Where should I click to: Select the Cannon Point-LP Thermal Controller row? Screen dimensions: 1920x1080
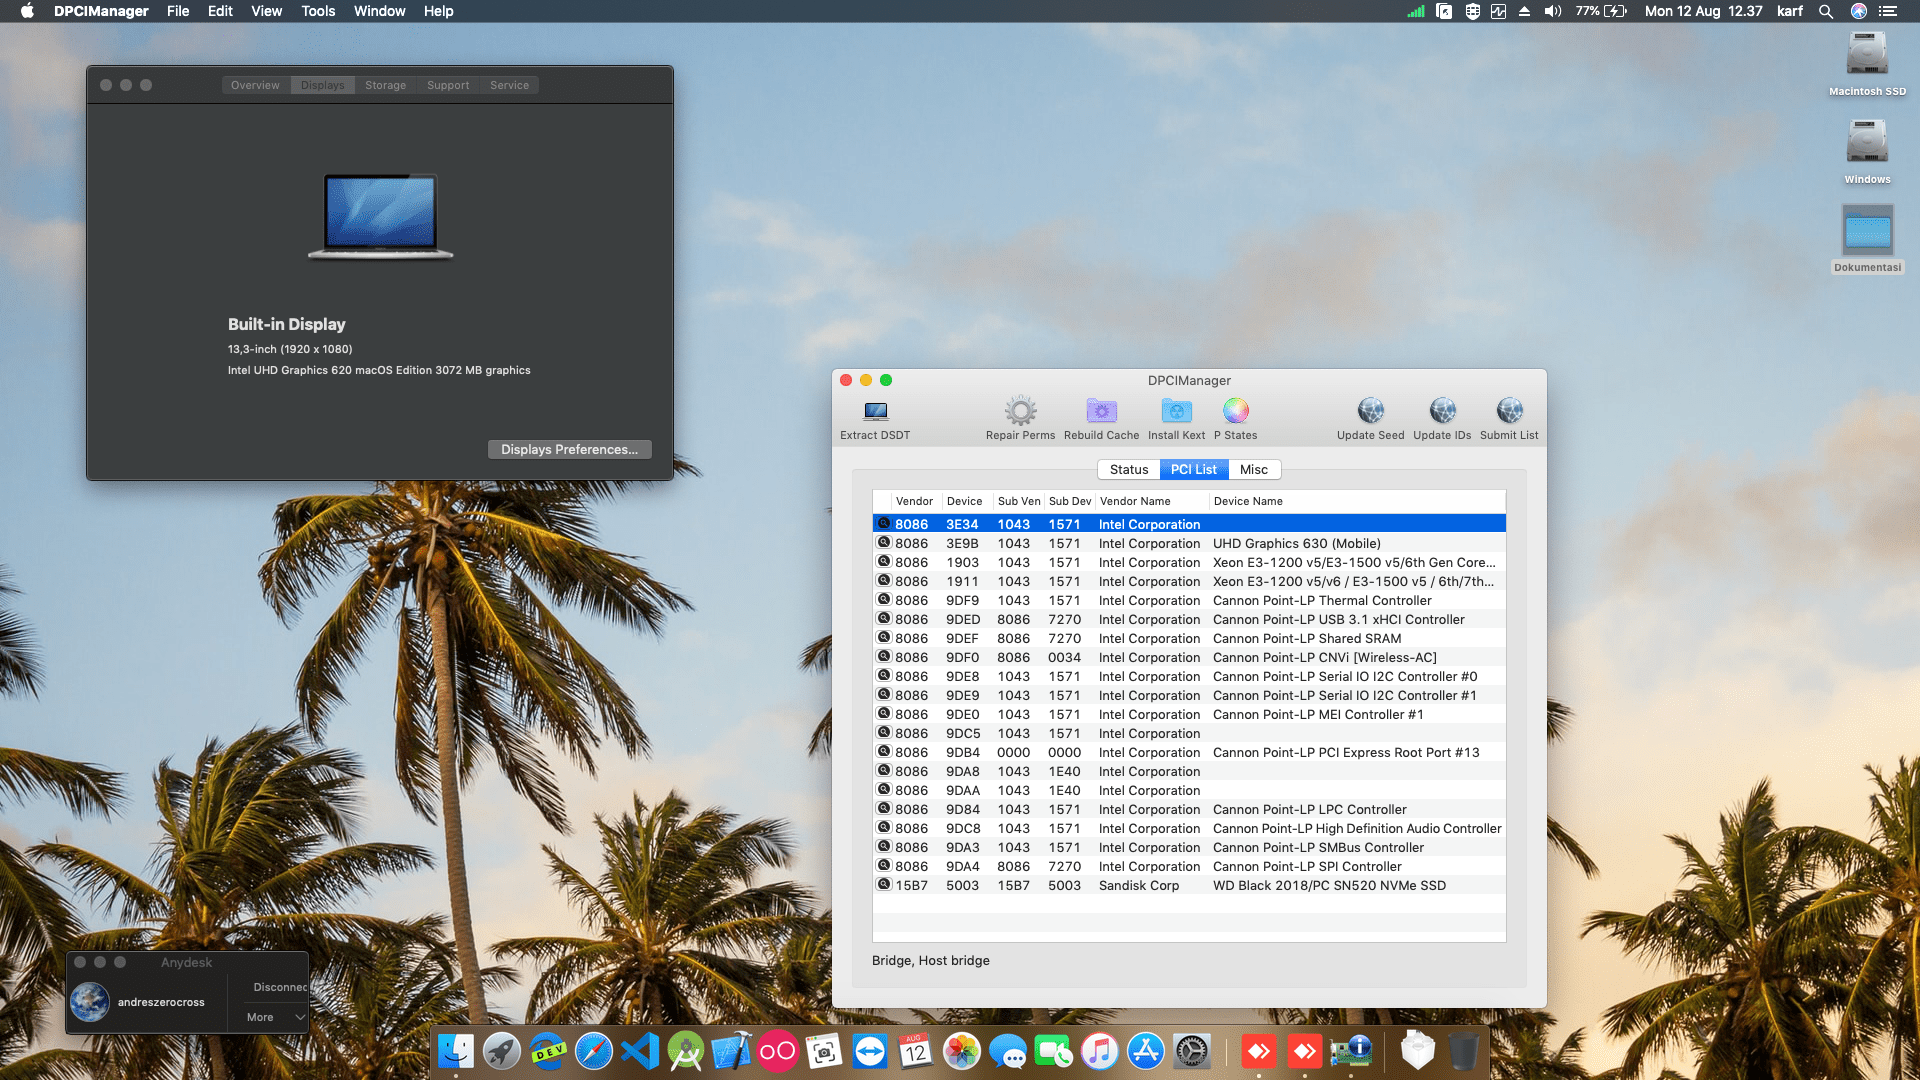pyautogui.click(x=1189, y=601)
